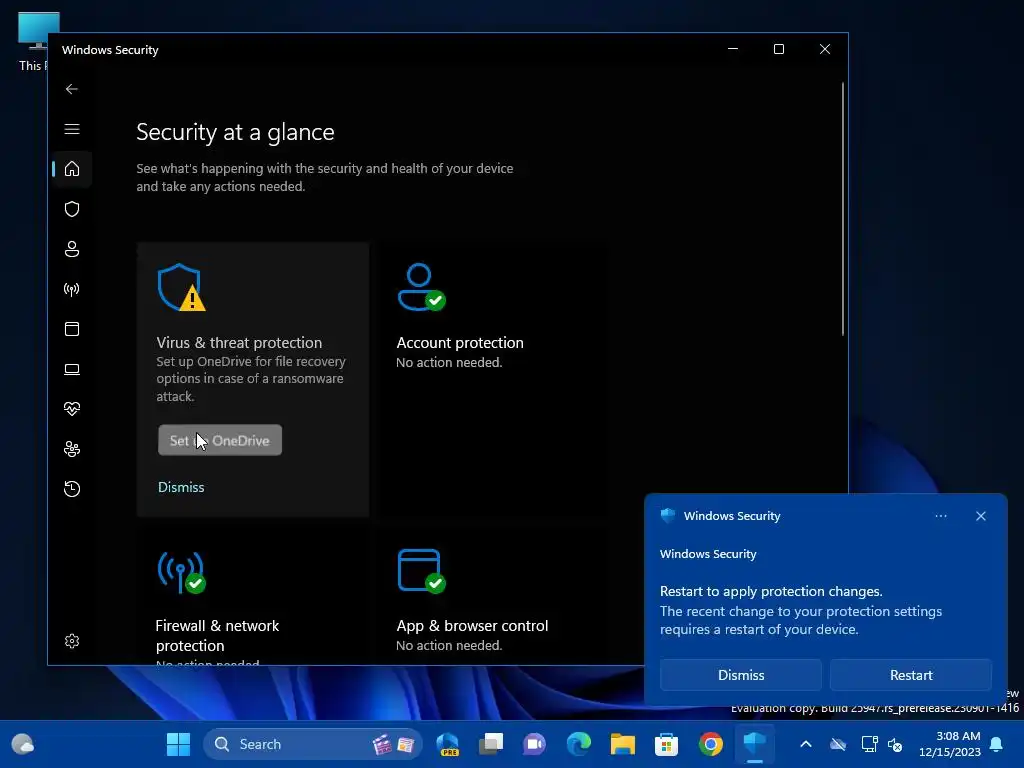Open Device security laptop icon in sidebar
This screenshot has width=1024, height=768.
pos(72,370)
